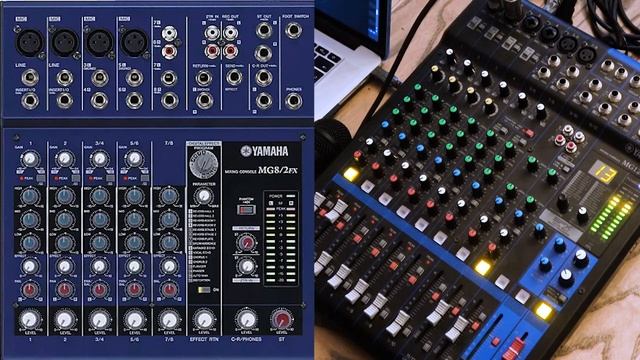Click upper C-R OUT jack
This screenshot has height=360, width=640.
264,78
